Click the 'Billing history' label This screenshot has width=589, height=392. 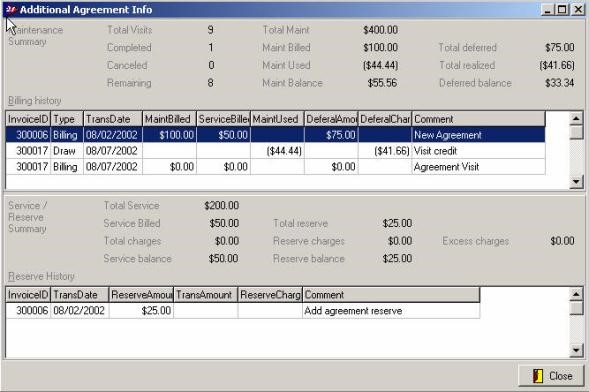[x=35, y=101]
